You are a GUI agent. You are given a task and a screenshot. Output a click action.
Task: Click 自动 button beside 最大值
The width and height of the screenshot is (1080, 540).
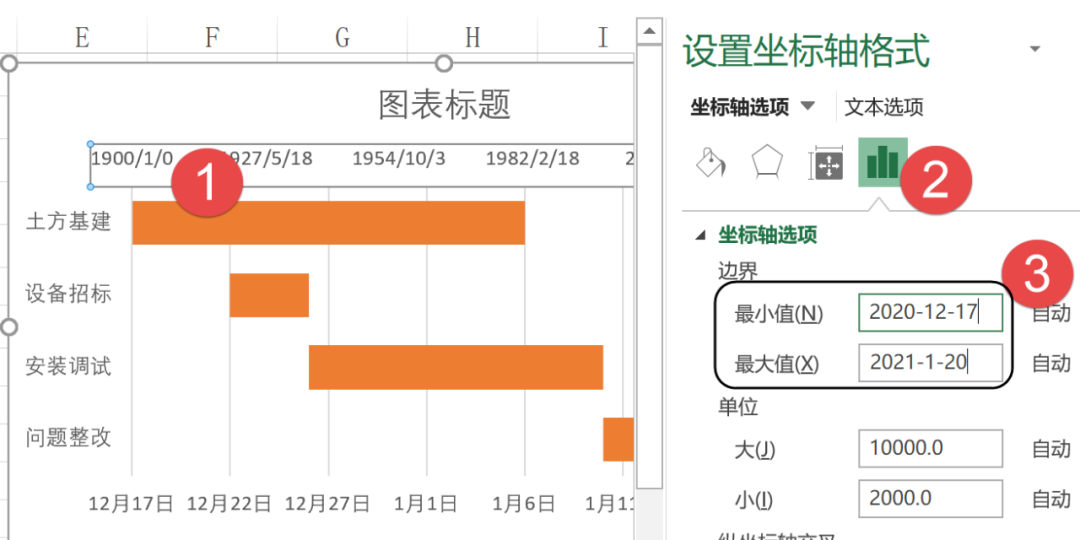[x=1052, y=362]
